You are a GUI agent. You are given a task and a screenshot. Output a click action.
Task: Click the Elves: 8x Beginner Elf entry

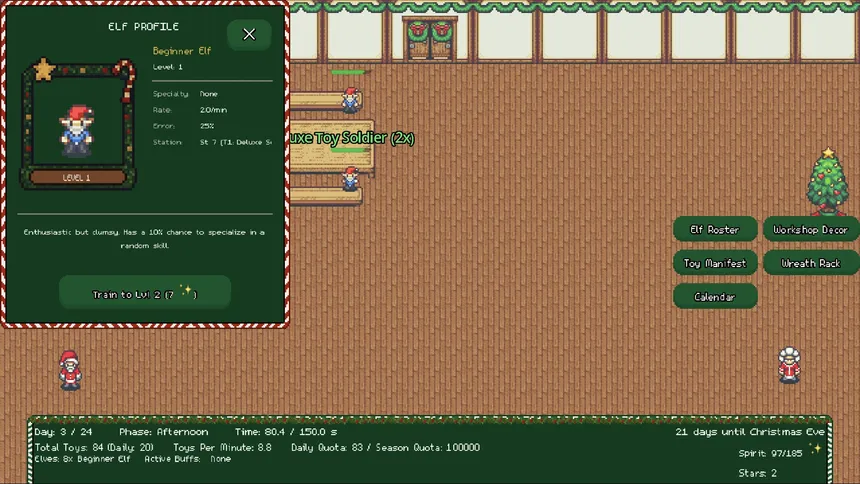82,459
